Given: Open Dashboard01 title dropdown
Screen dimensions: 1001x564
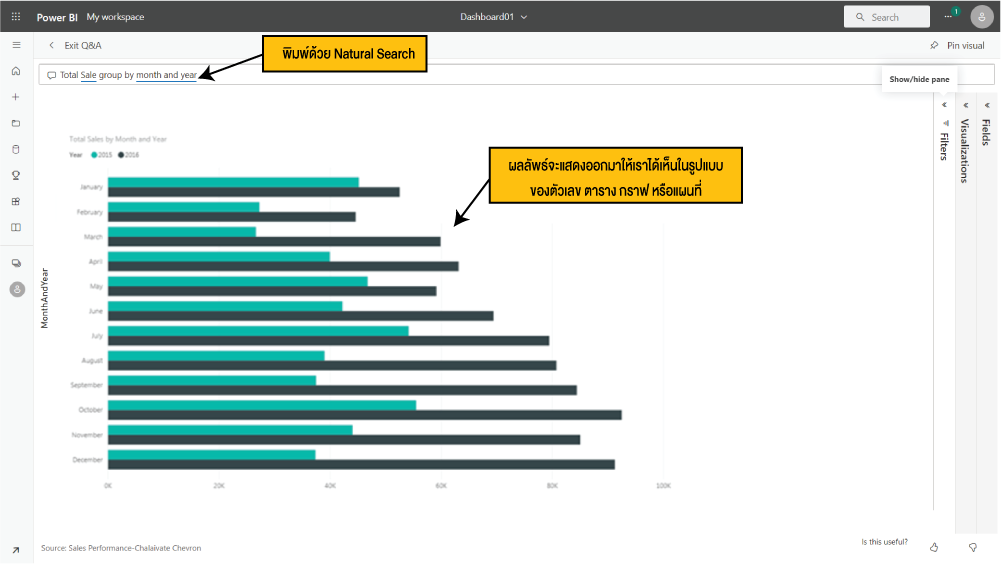Looking at the screenshot, I should coord(494,17).
